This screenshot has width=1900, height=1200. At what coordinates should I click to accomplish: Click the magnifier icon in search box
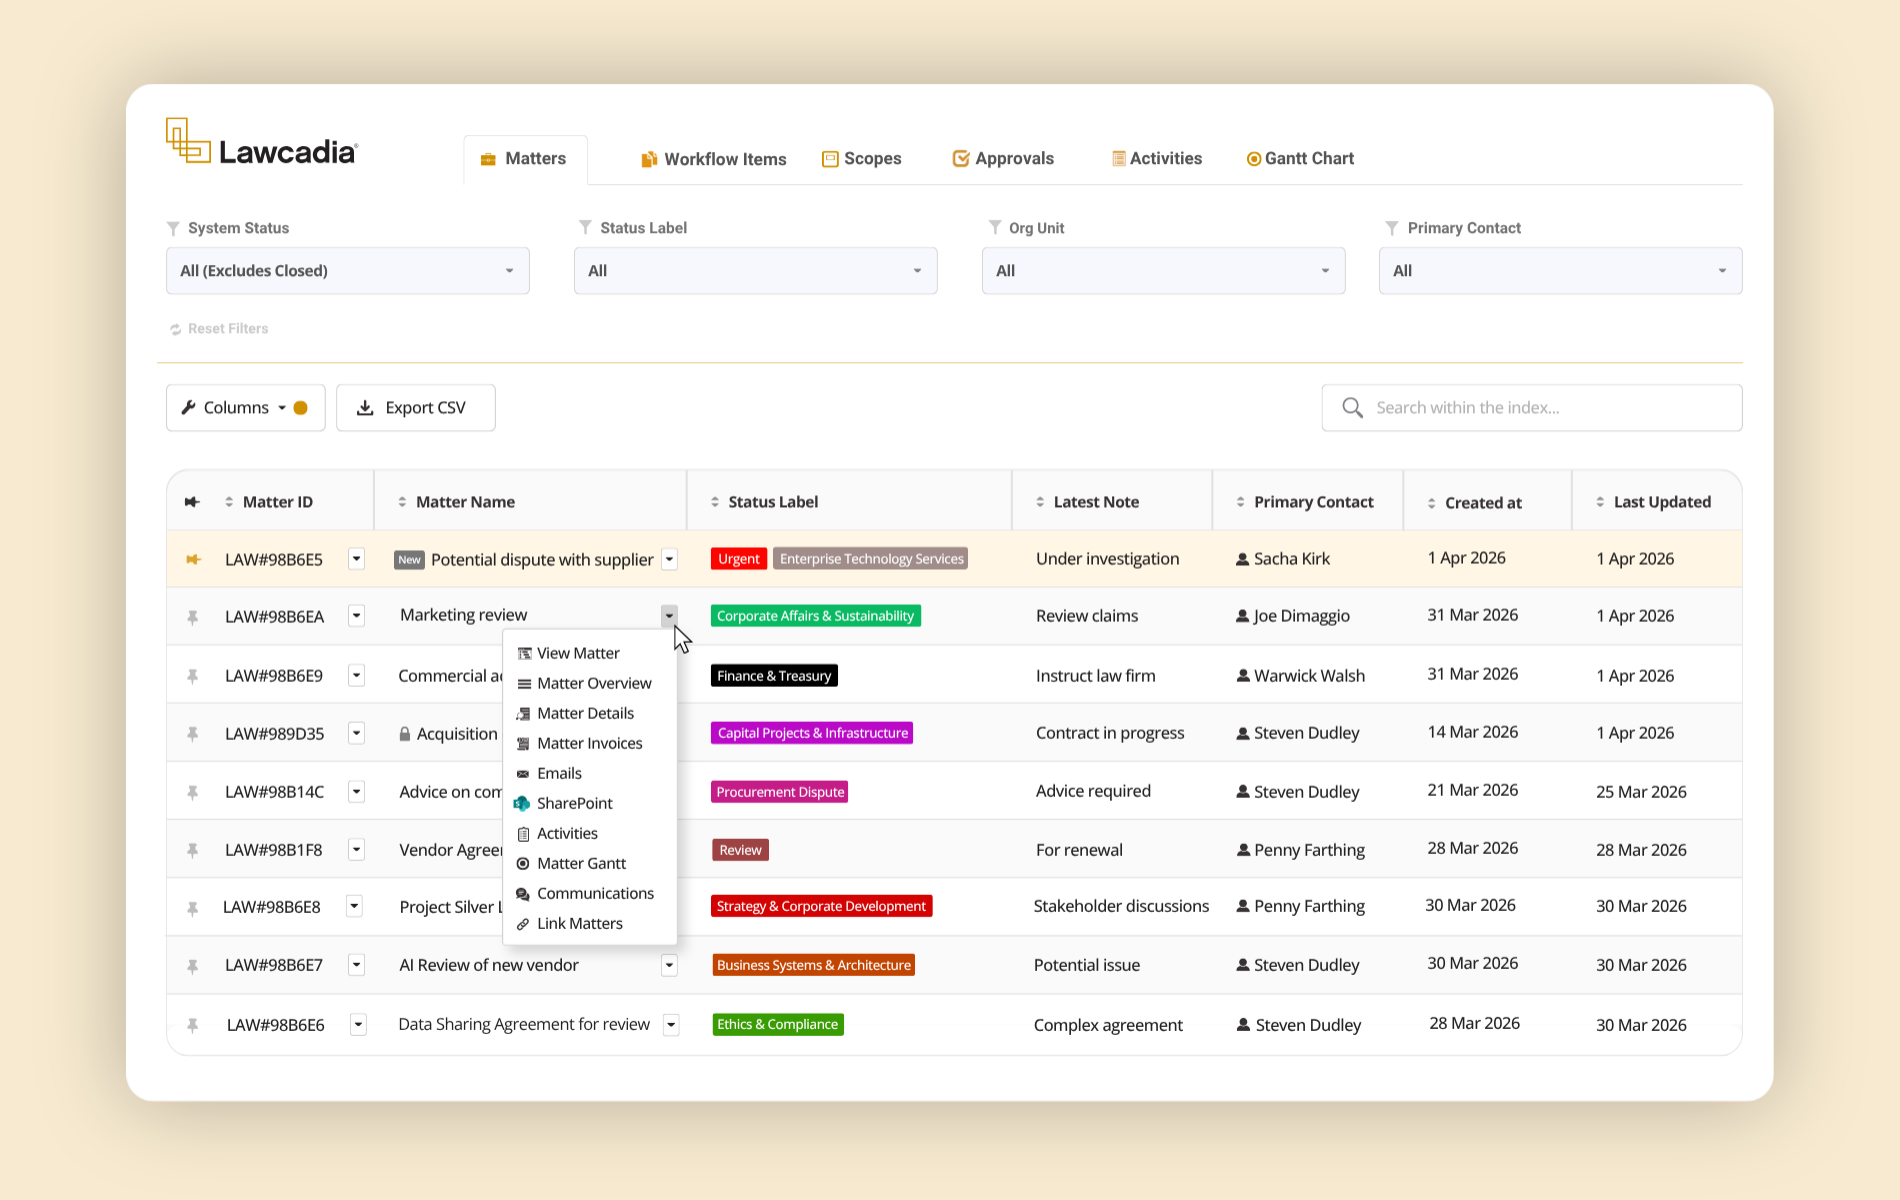(1352, 408)
